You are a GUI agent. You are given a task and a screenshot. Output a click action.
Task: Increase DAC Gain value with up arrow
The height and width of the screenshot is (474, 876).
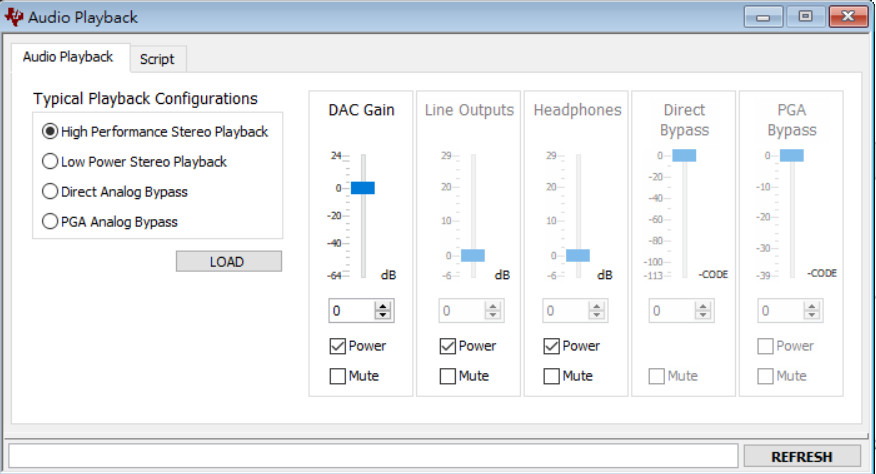click(x=383, y=306)
